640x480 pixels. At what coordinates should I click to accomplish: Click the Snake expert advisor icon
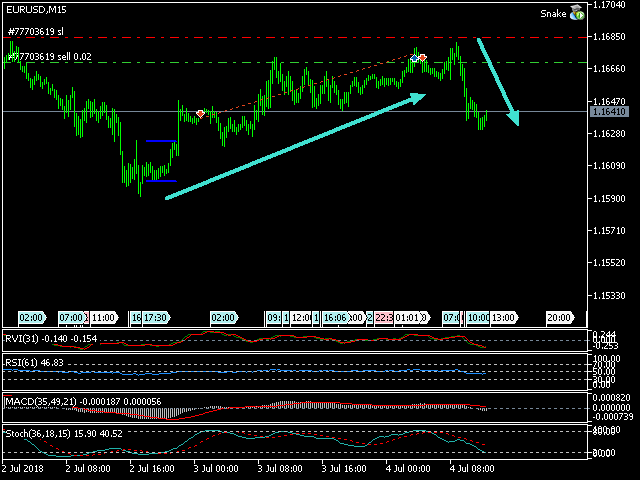click(577, 13)
